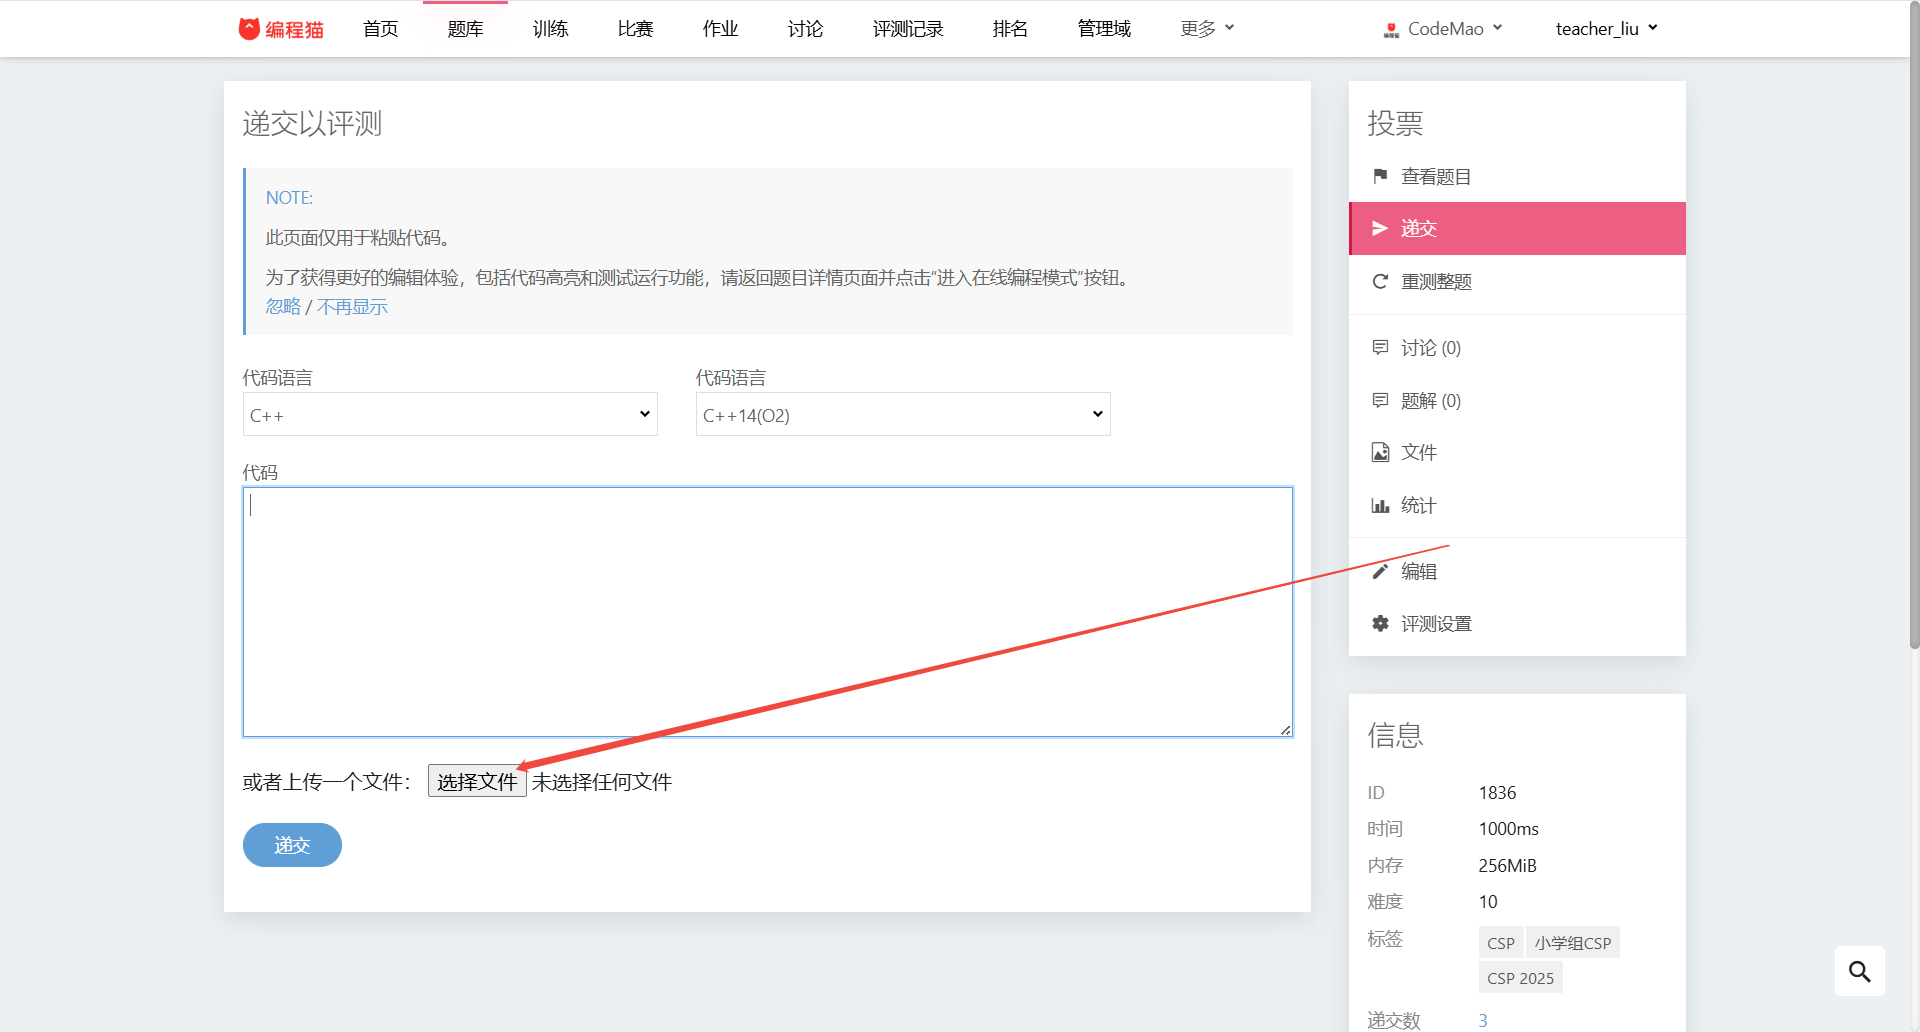Click the file icon beside 文件

point(1380,452)
